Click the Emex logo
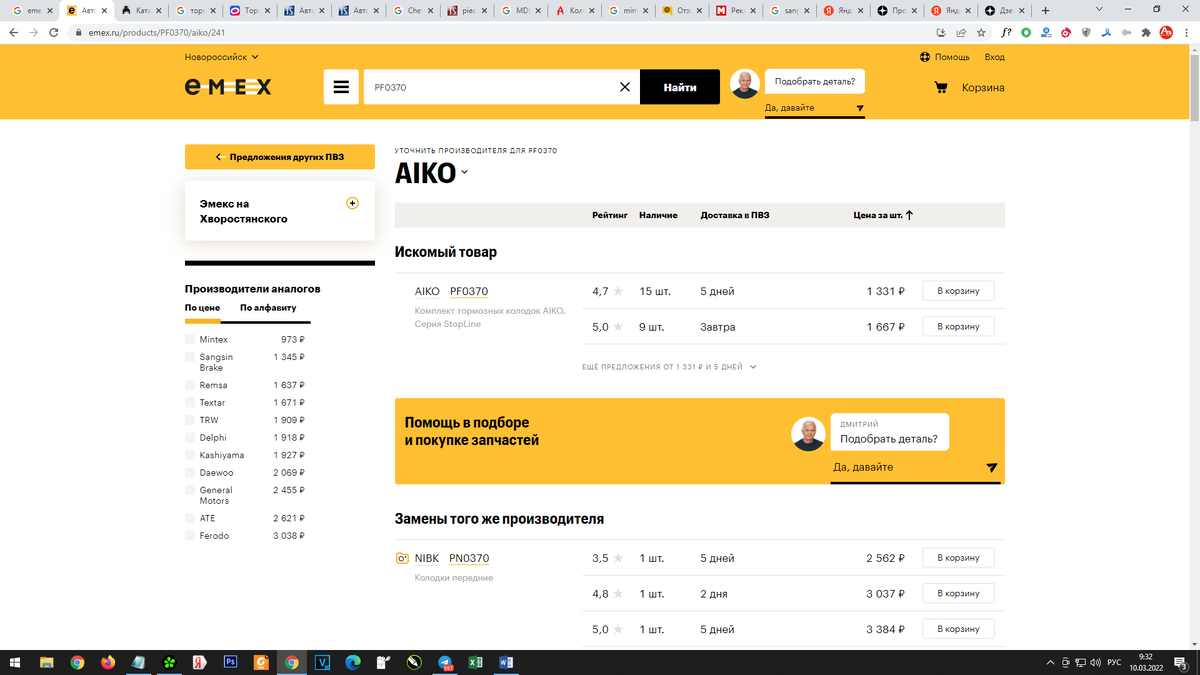Screen dimensions: 1200x675 point(228,87)
